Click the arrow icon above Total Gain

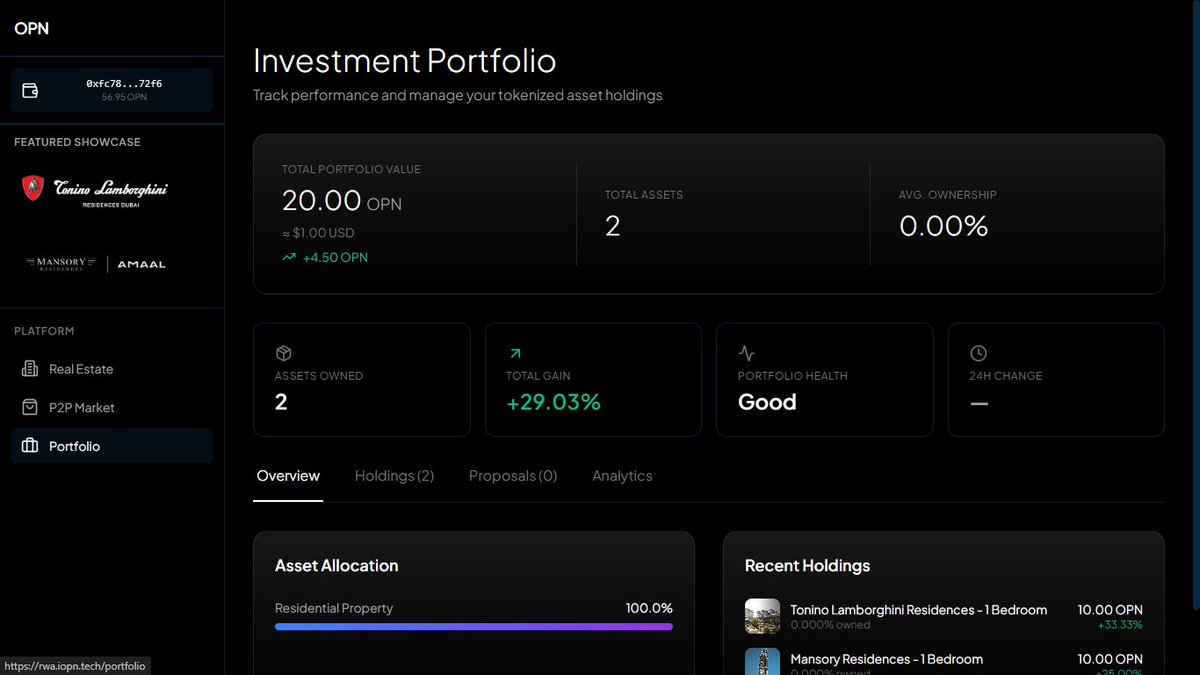[515, 353]
